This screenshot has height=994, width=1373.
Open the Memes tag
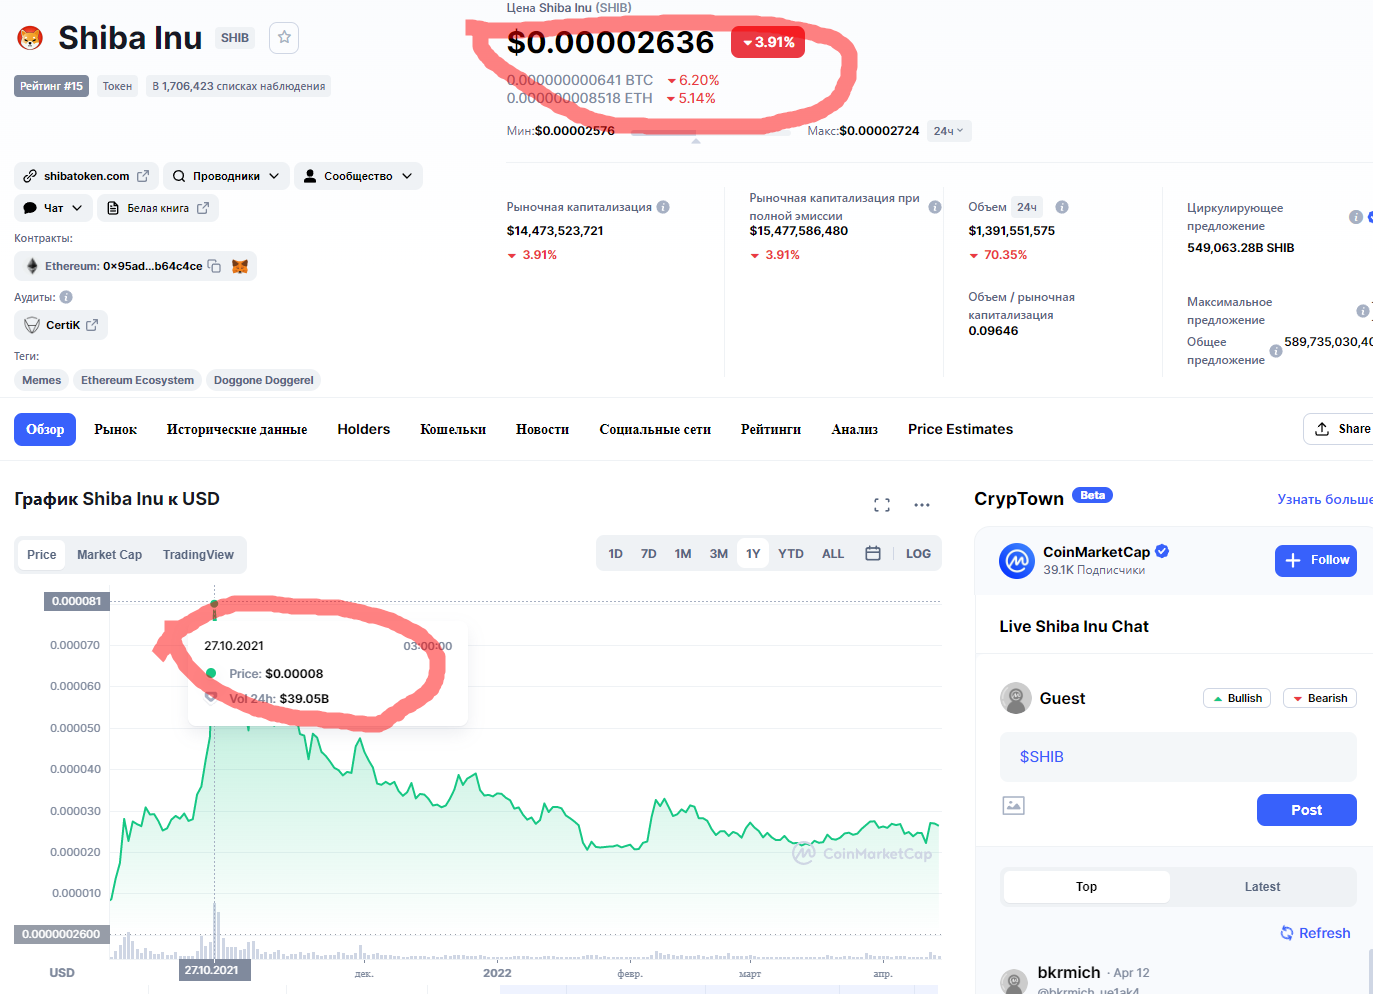[42, 380]
